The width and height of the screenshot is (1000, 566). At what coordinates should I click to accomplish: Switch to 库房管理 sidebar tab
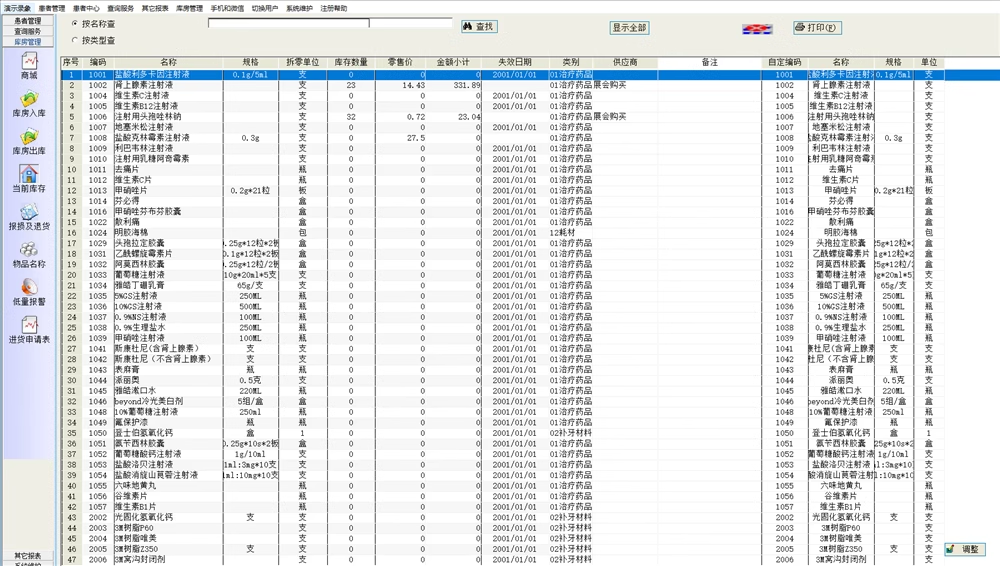pos(28,41)
